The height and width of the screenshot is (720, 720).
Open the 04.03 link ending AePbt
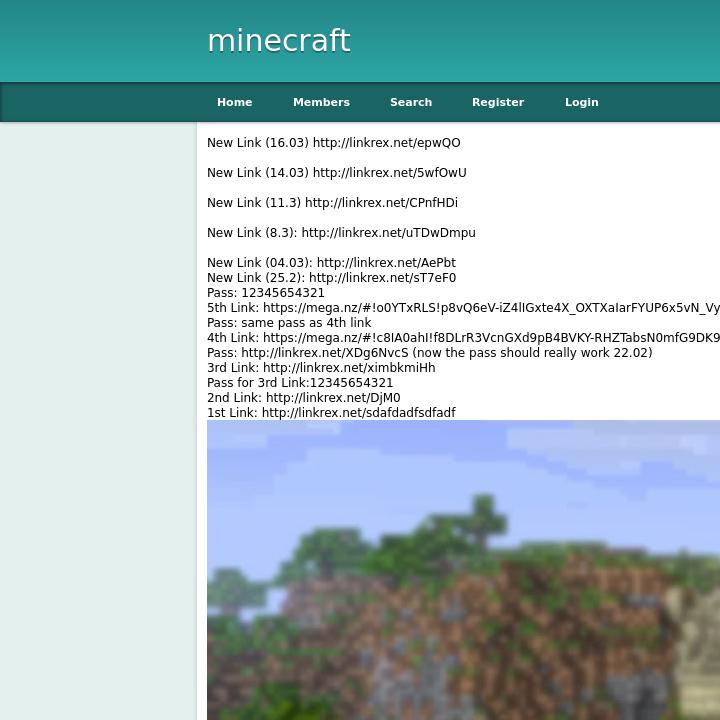(x=386, y=263)
